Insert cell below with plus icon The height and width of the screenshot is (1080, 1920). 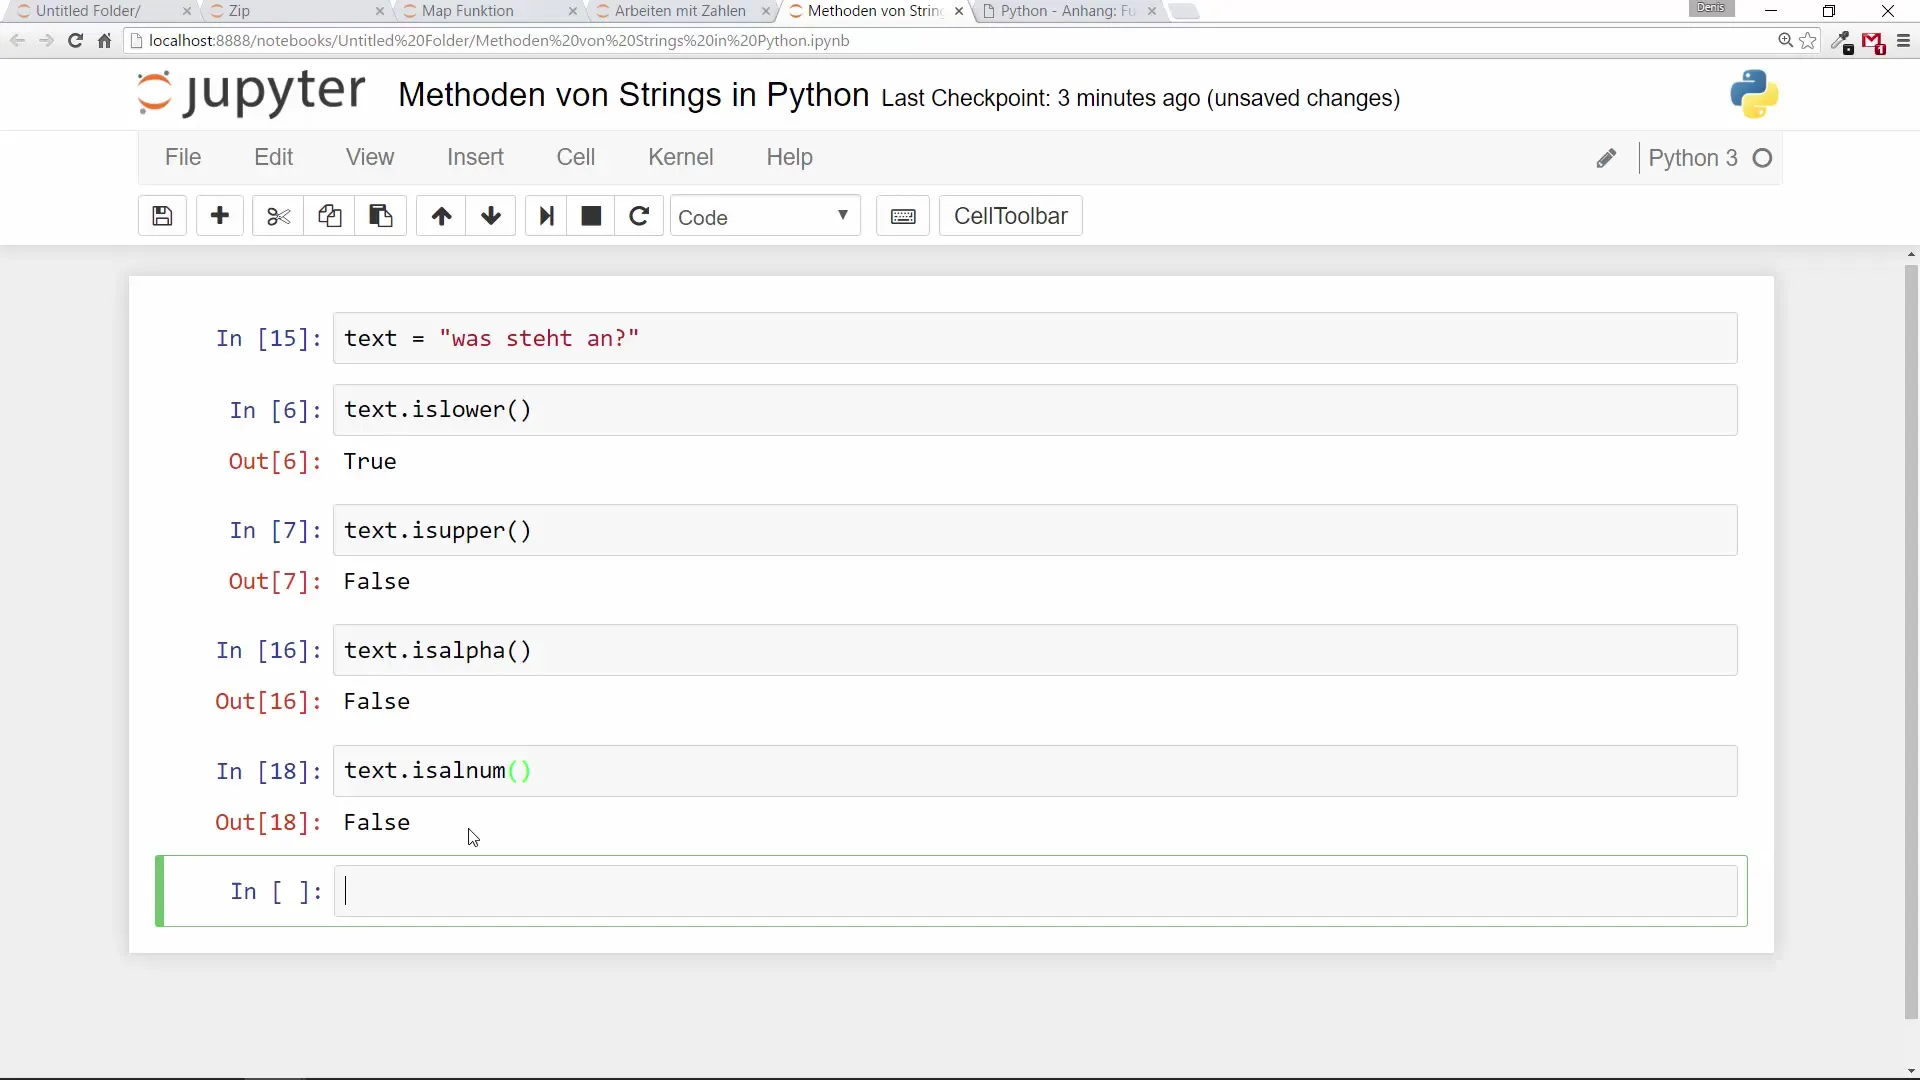point(220,216)
